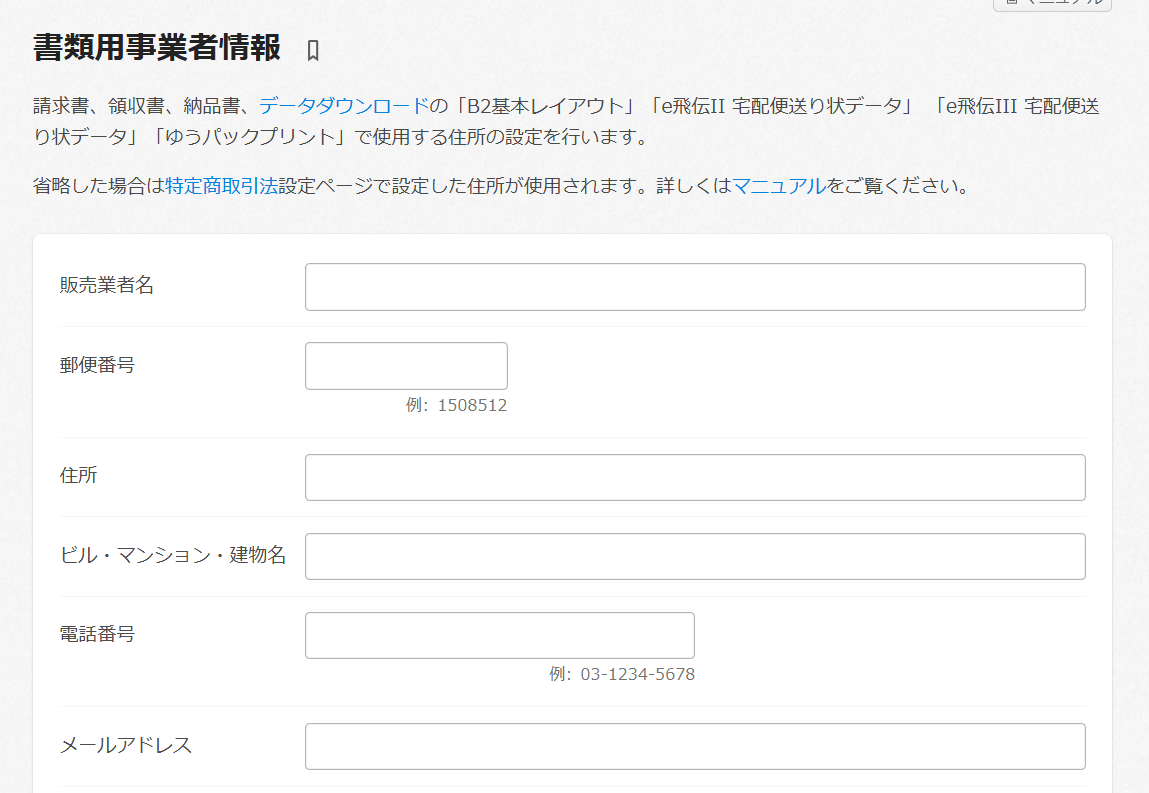Focus the 電話番号 input box
The width and height of the screenshot is (1149, 793).
point(499,635)
